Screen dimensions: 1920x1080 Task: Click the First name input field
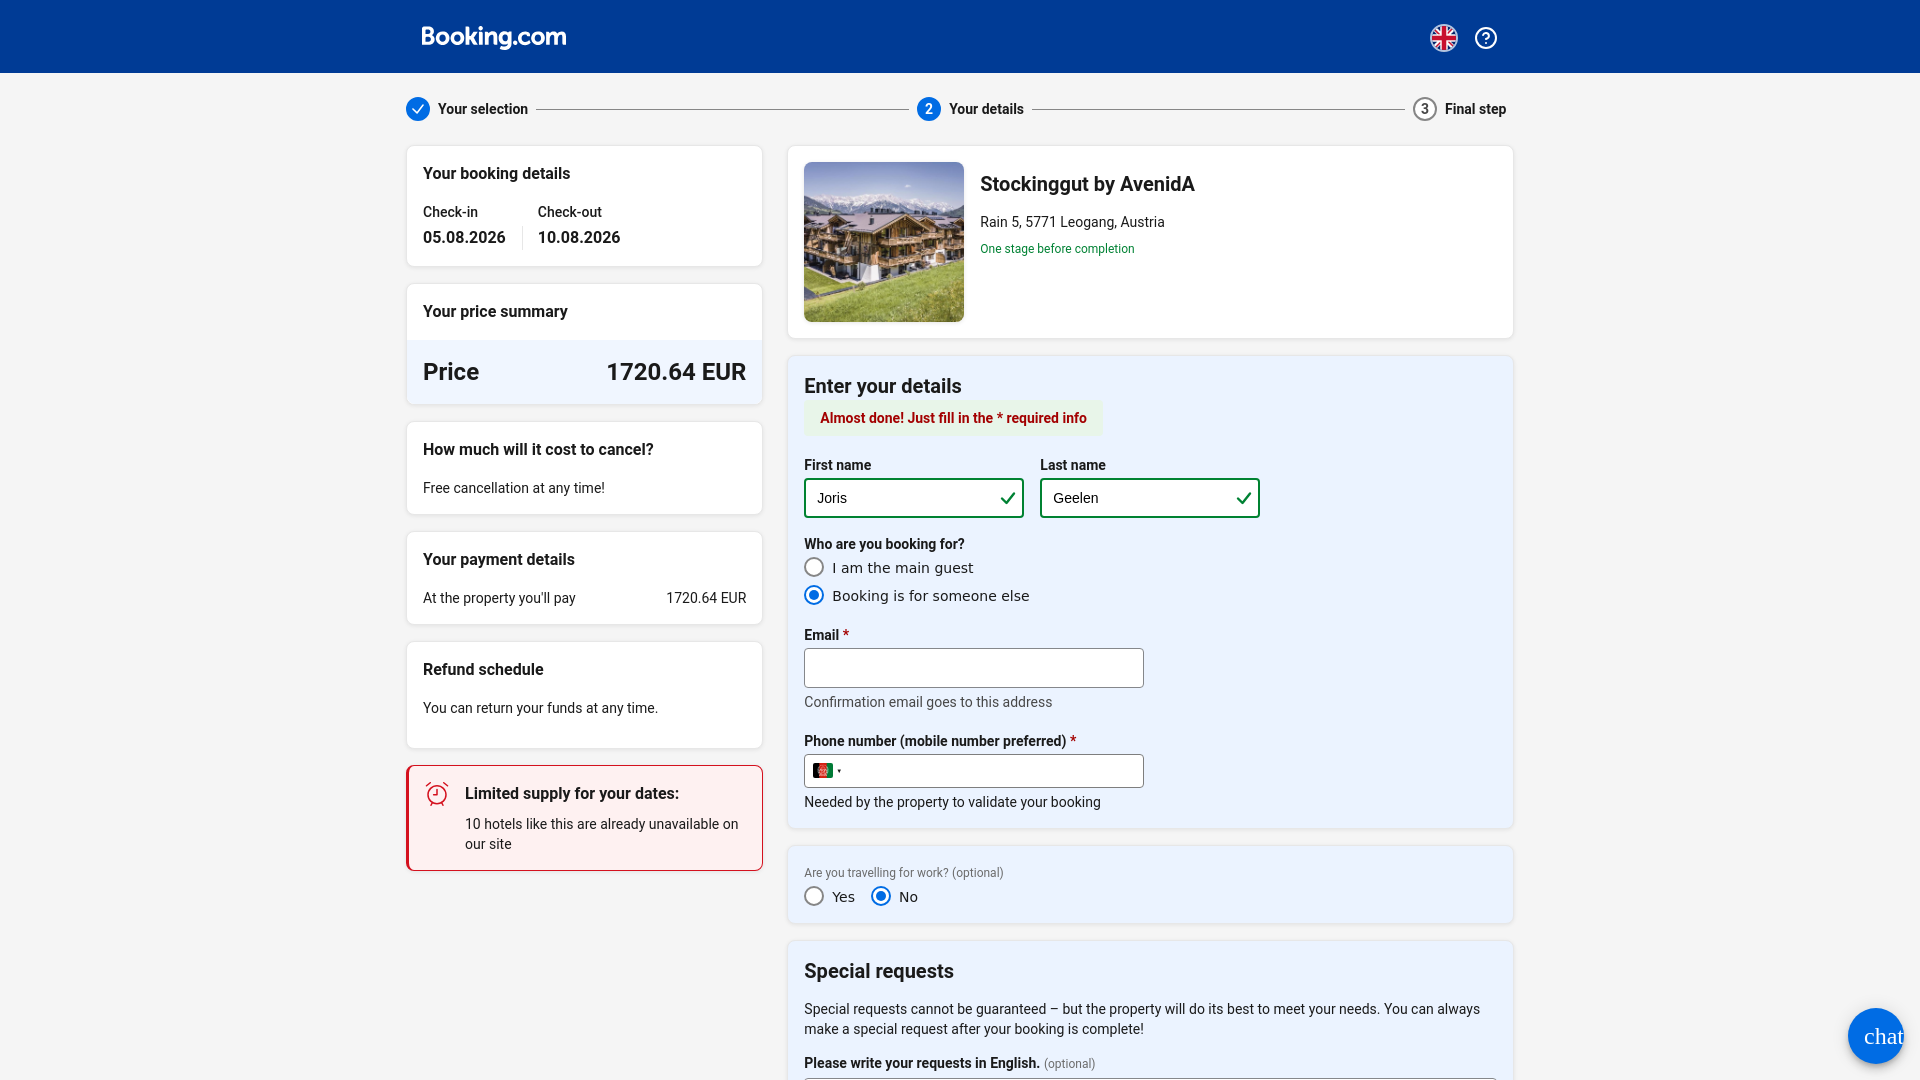914,498
